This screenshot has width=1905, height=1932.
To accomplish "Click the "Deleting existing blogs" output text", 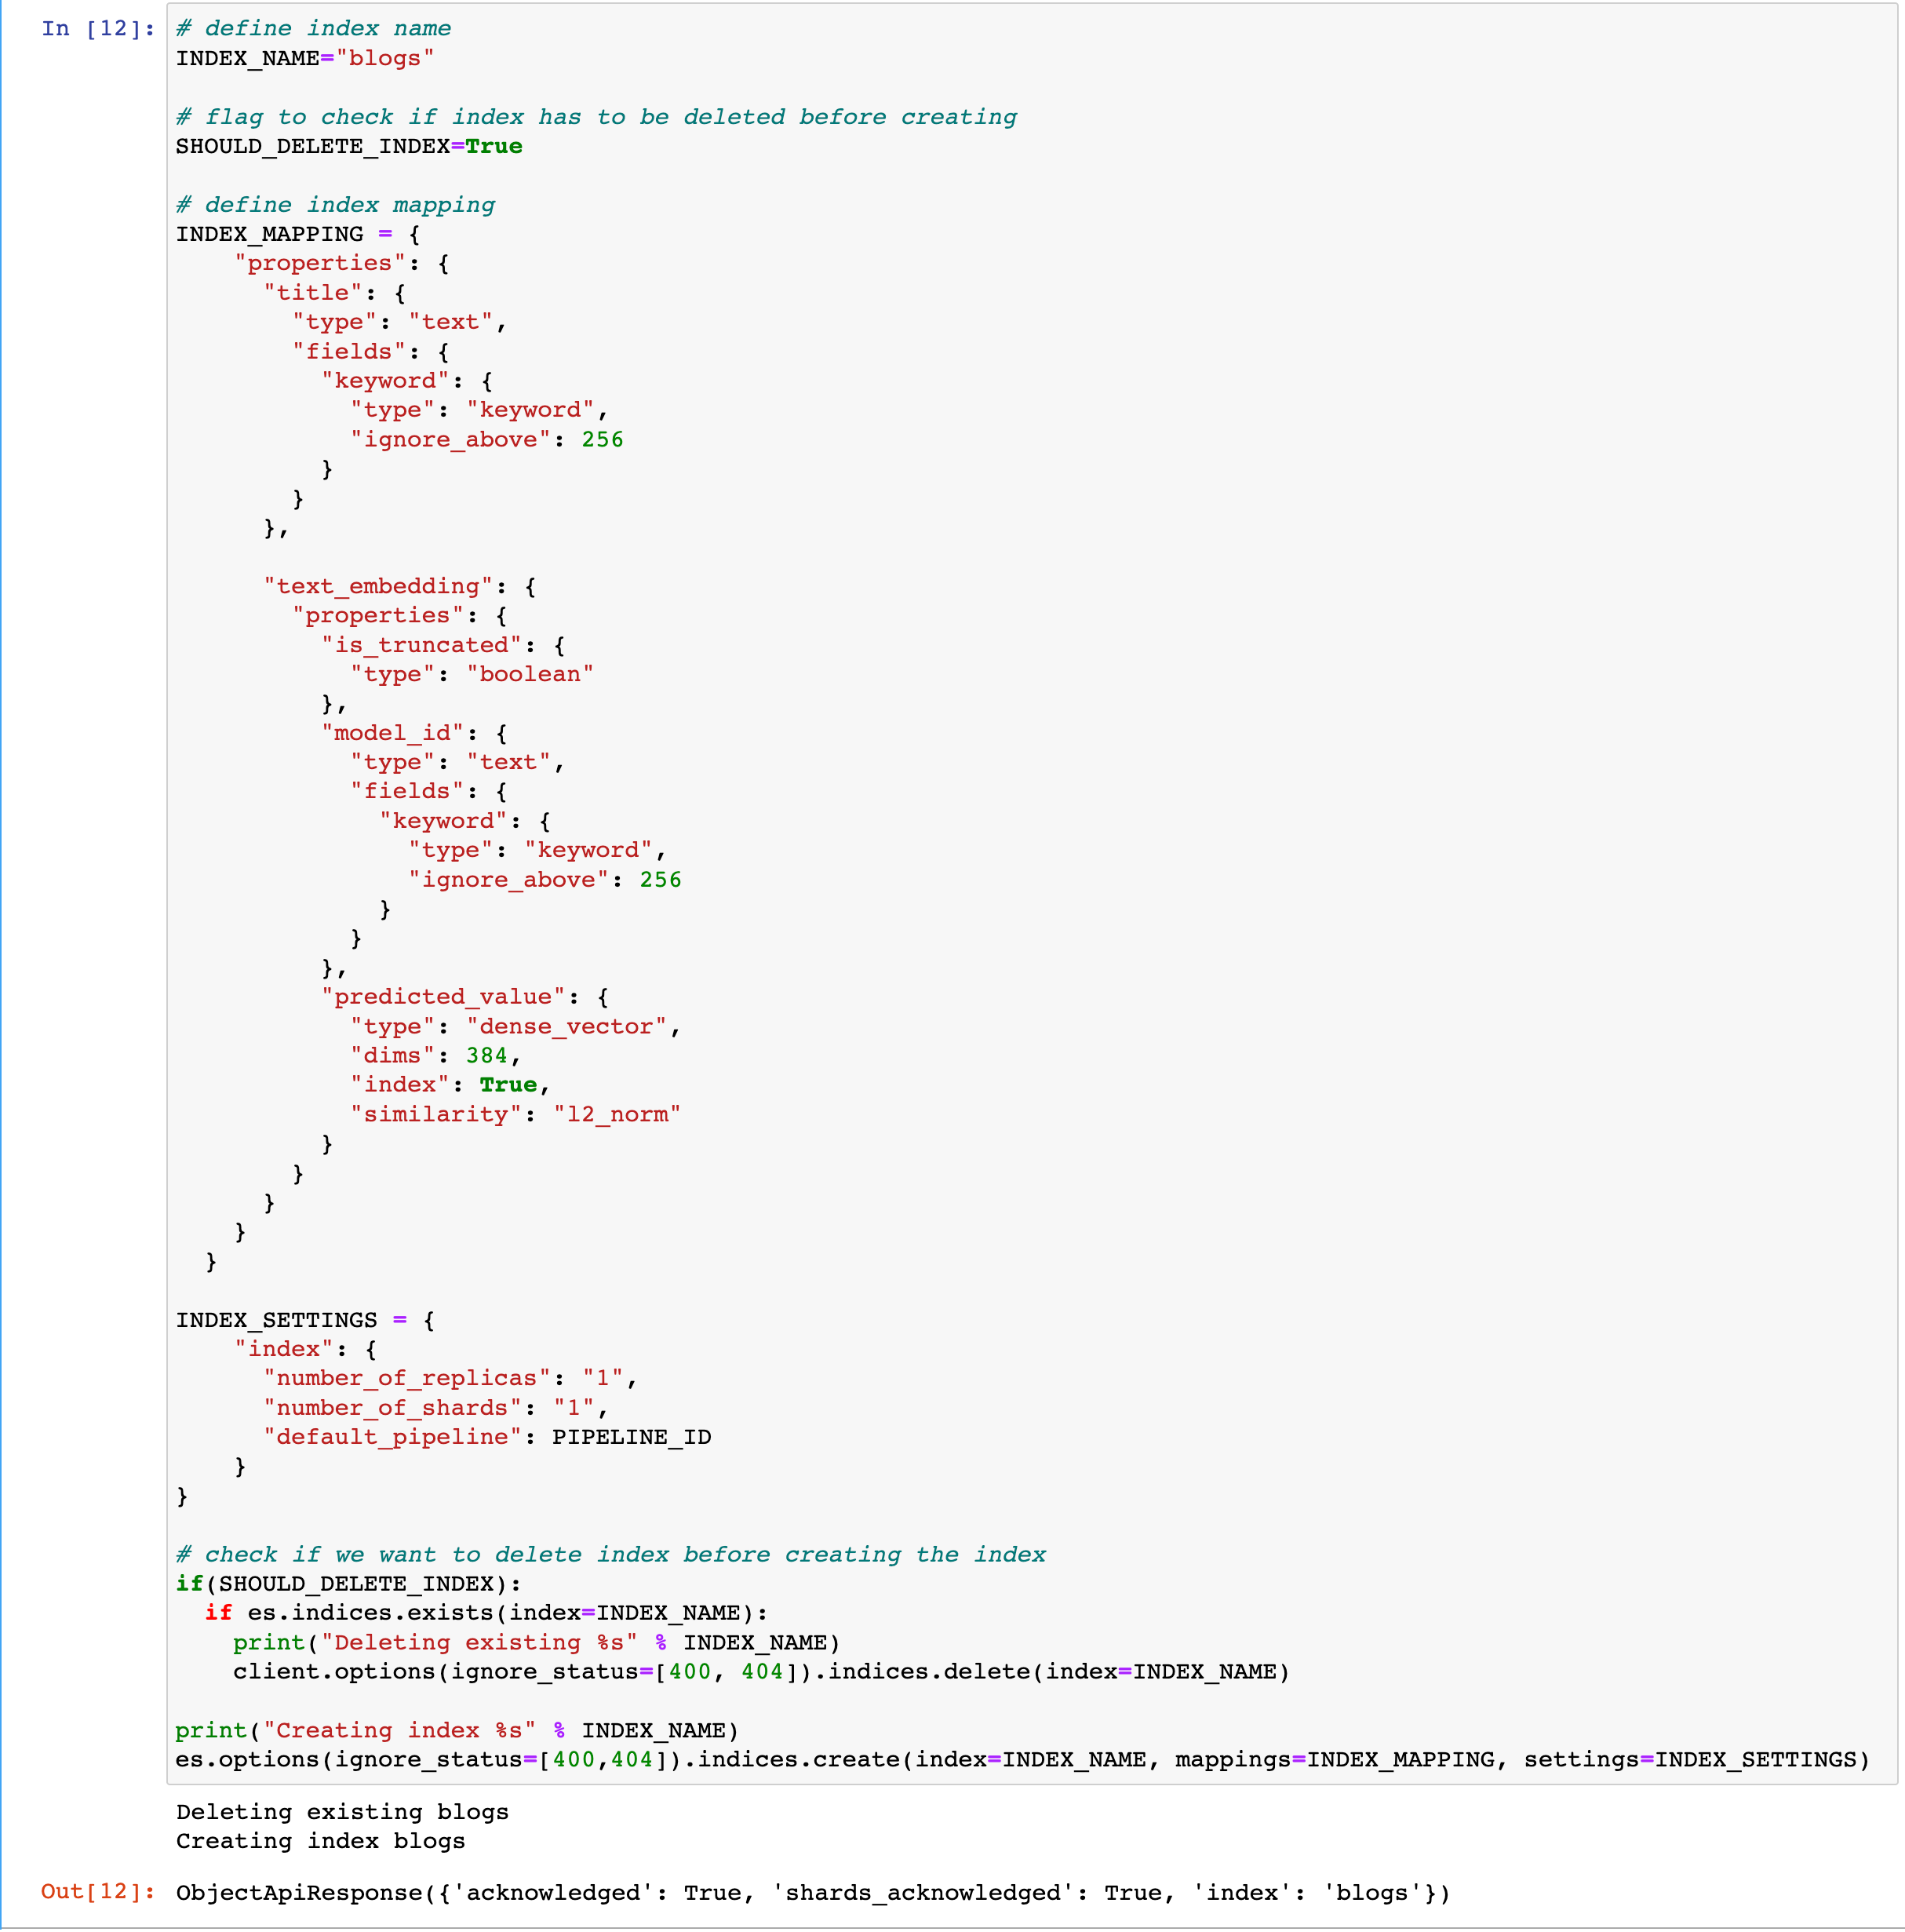I will click(x=342, y=1812).
